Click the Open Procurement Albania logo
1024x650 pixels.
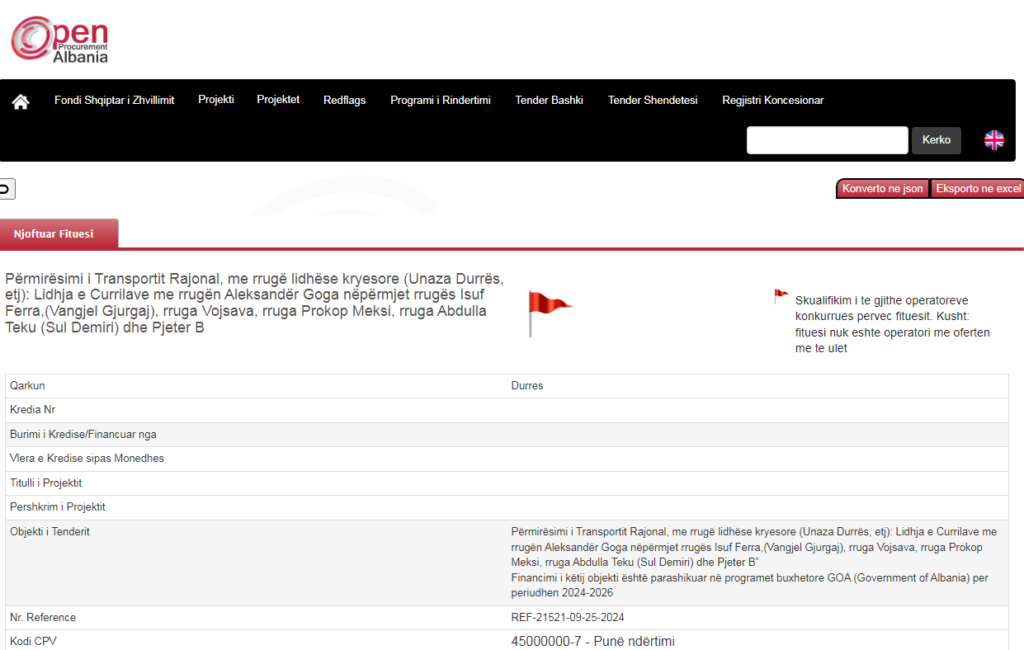(60, 40)
